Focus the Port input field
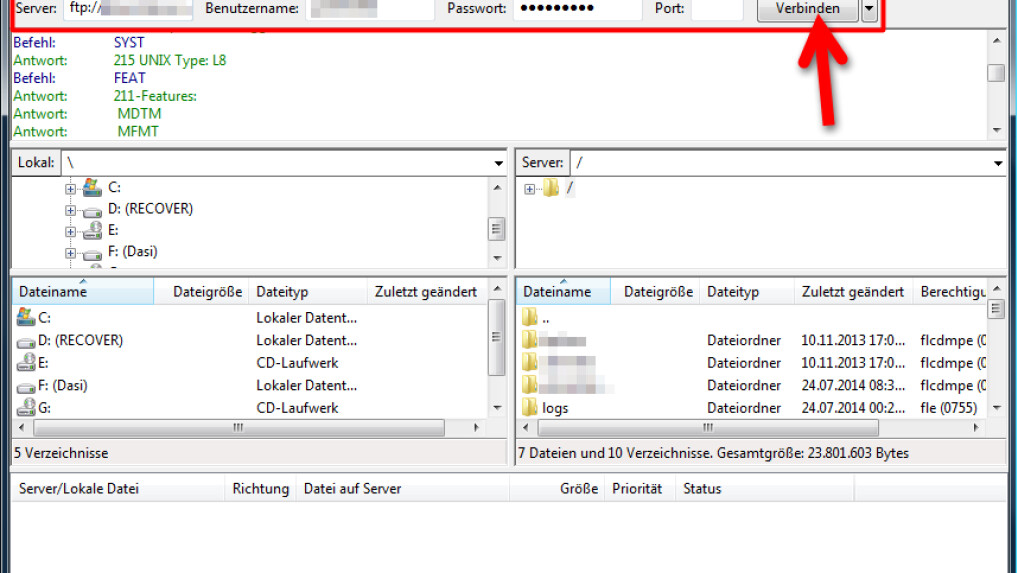 [x=717, y=9]
